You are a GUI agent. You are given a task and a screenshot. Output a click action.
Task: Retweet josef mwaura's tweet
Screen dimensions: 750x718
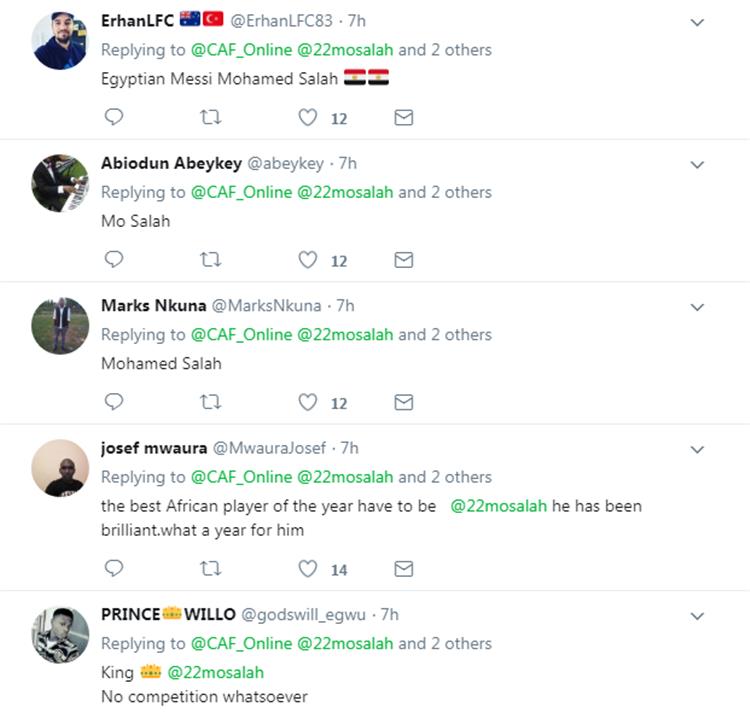[x=210, y=569]
